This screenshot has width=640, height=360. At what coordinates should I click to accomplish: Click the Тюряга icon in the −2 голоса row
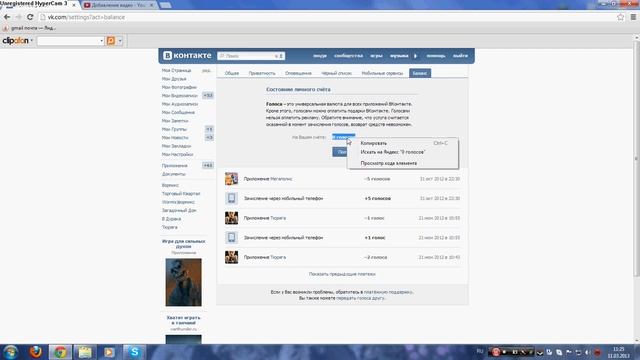pyautogui.click(x=231, y=257)
